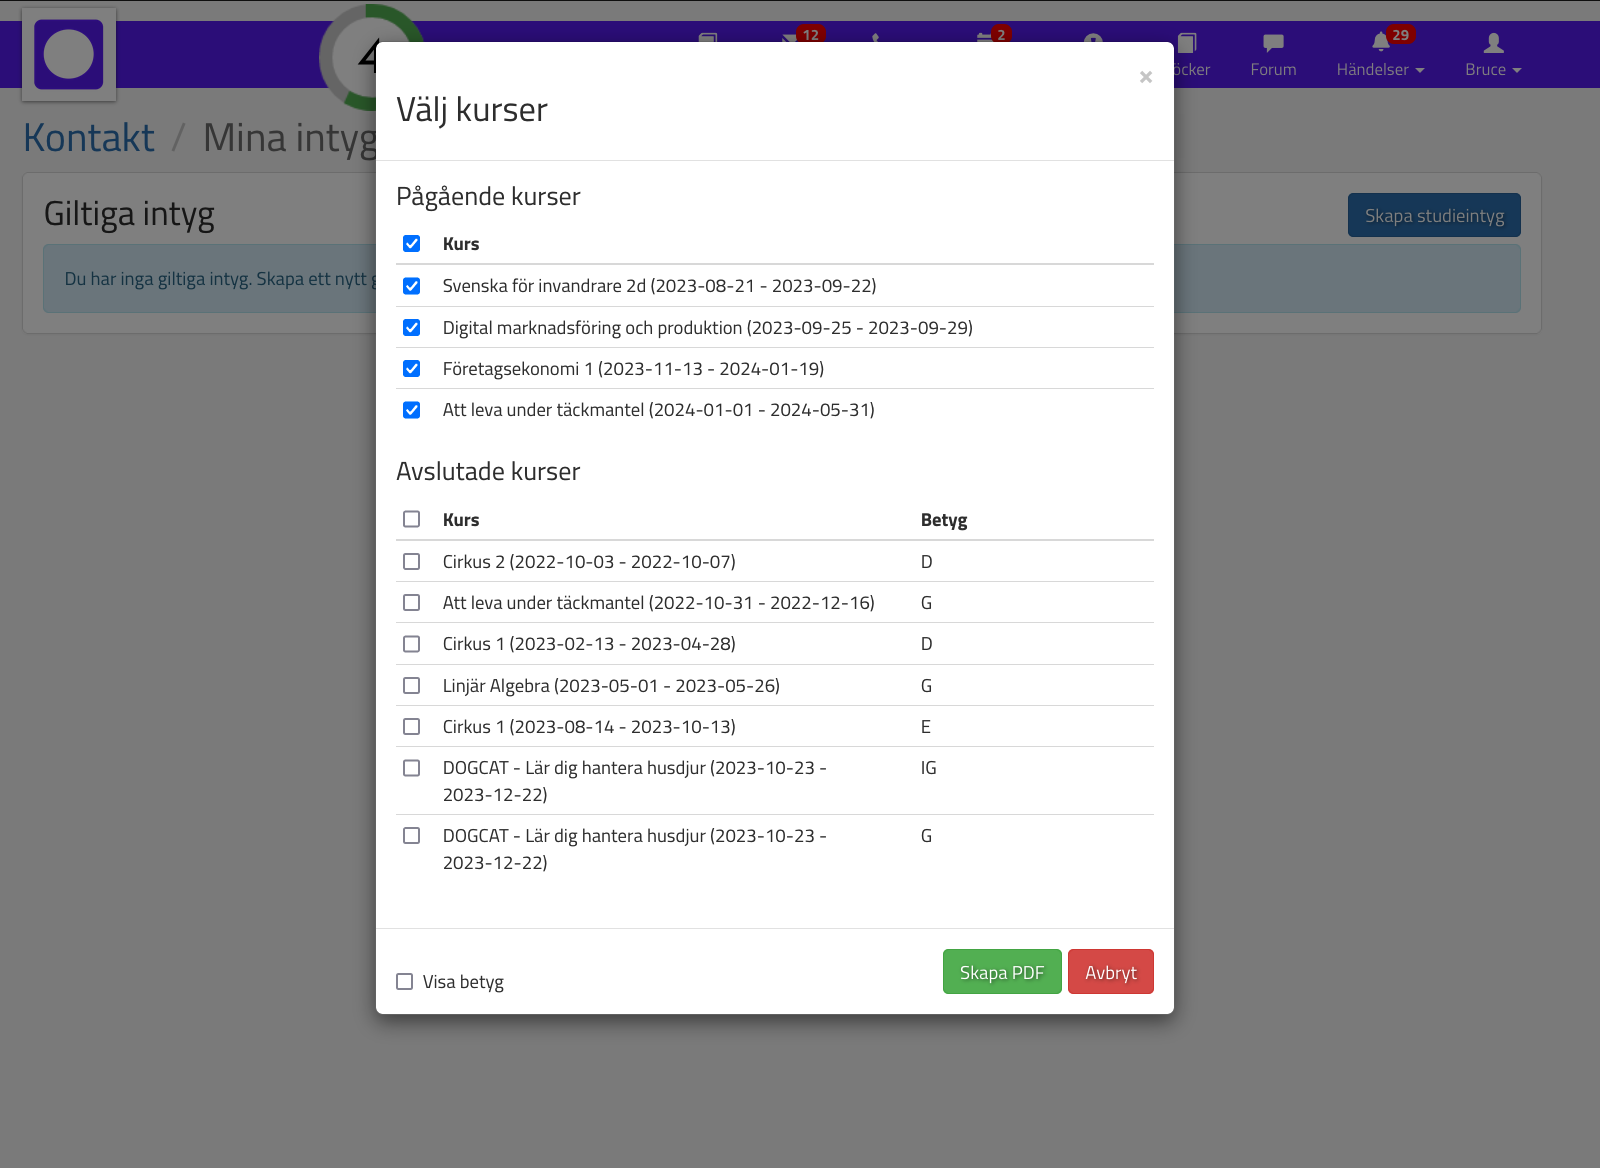Image resolution: width=1600 pixels, height=1168 pixels.
Task: Enable the Visa betyg checkbox
Action: tap(405, 982)
